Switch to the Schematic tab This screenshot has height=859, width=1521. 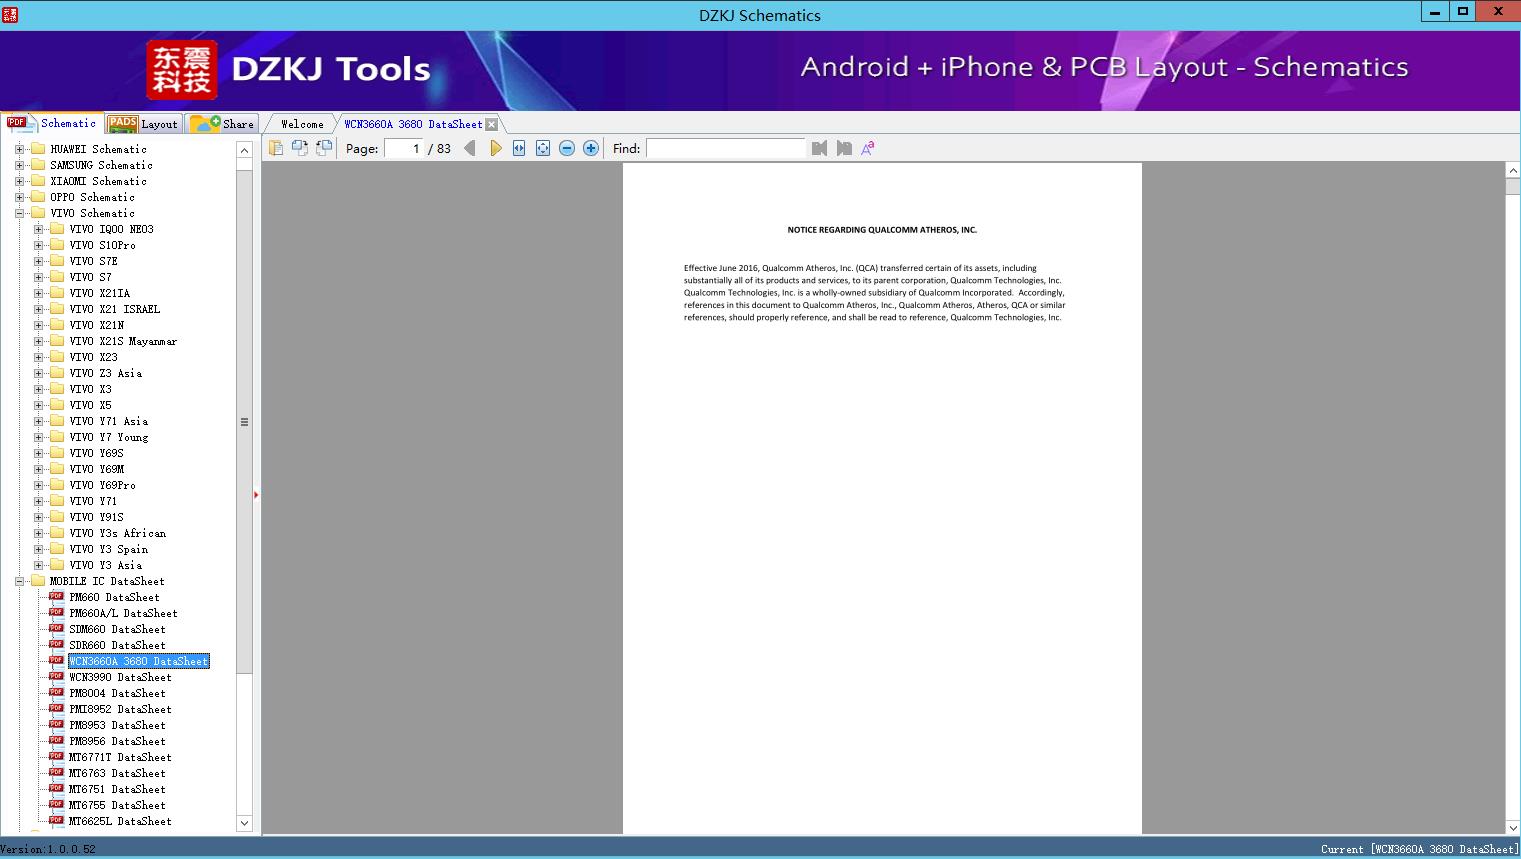(x=52, y=123)
